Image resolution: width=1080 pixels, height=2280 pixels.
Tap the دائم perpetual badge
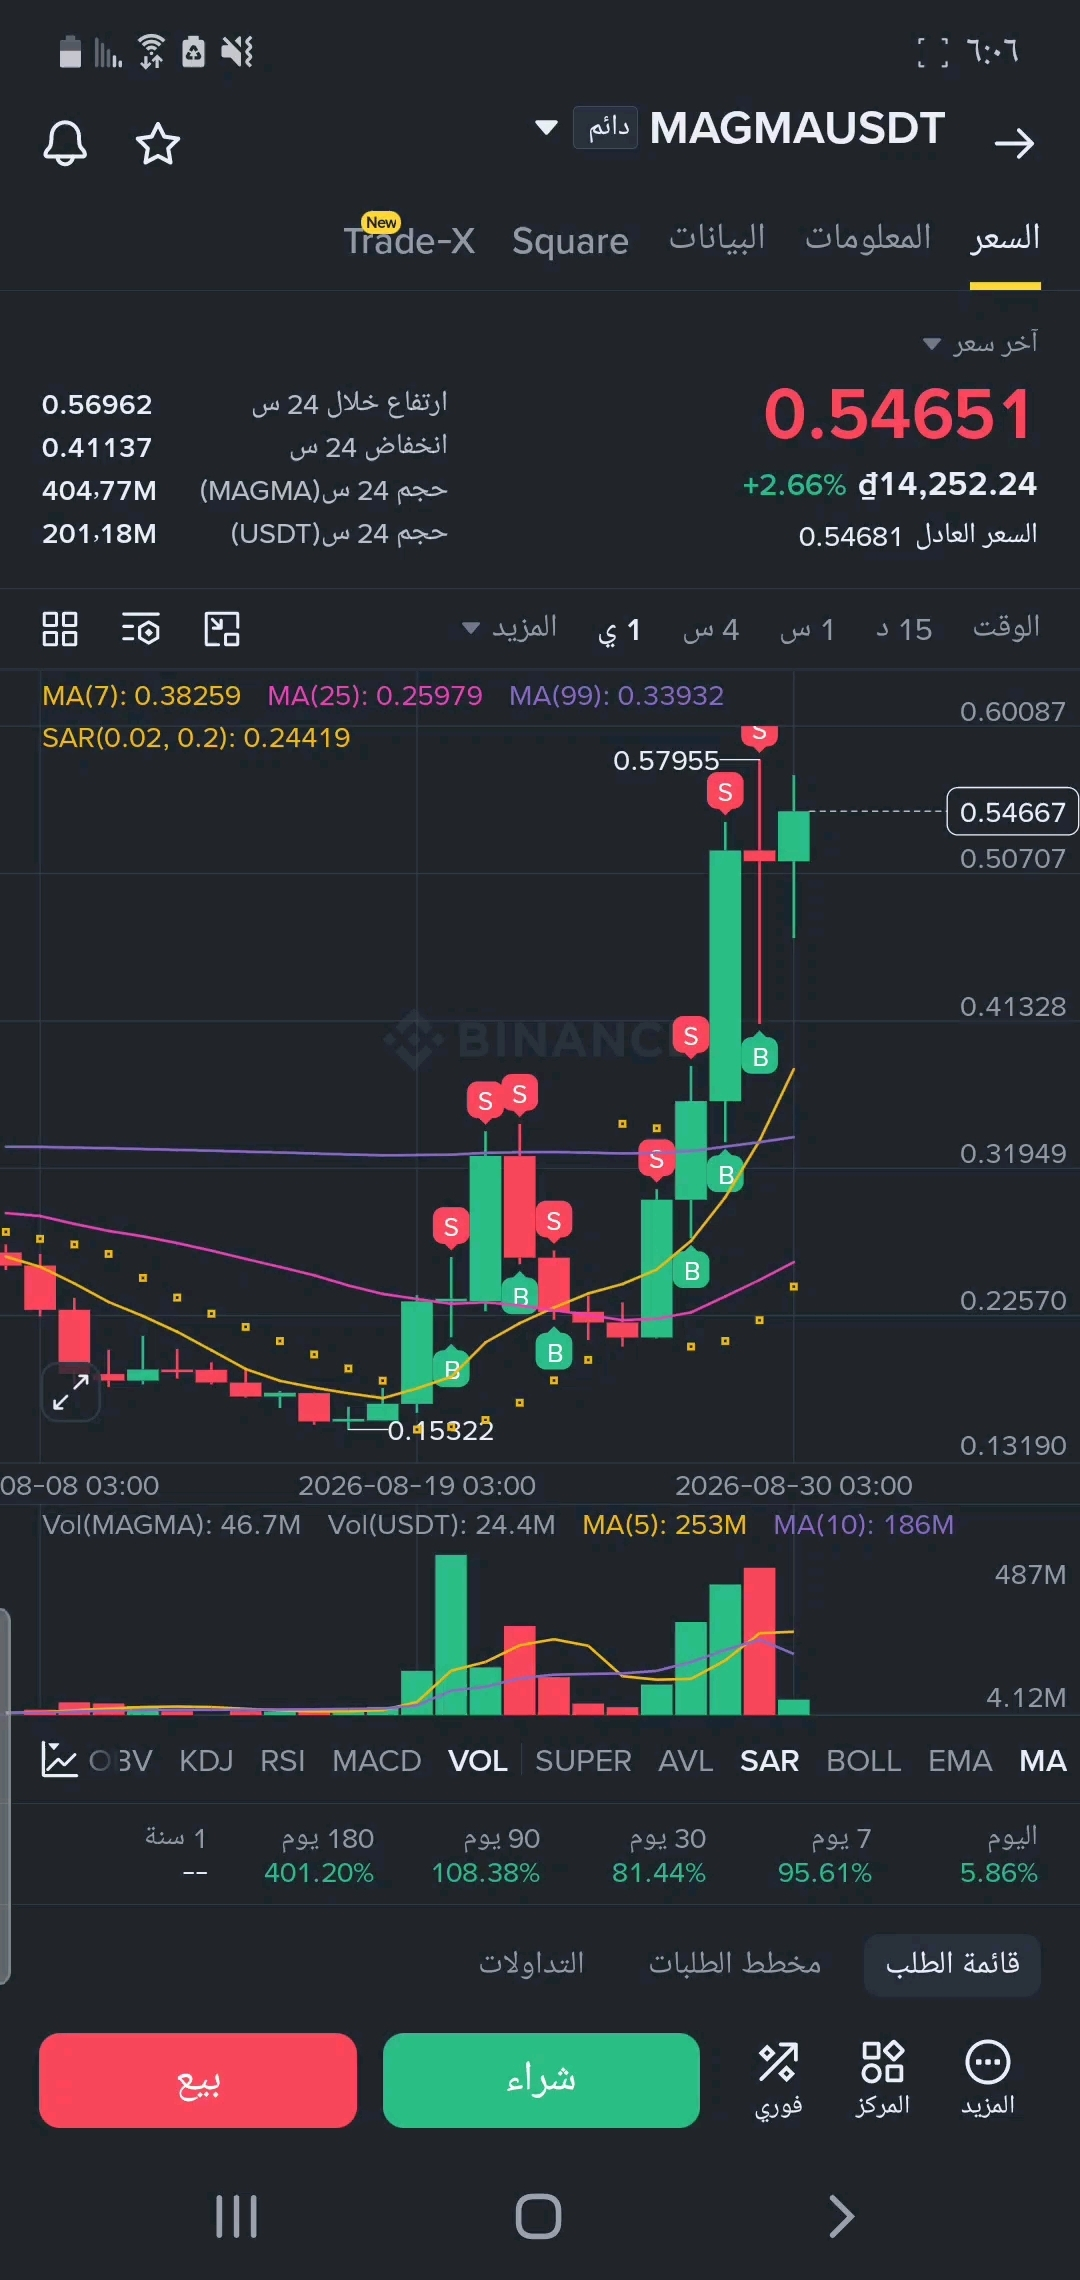[605, 128]
